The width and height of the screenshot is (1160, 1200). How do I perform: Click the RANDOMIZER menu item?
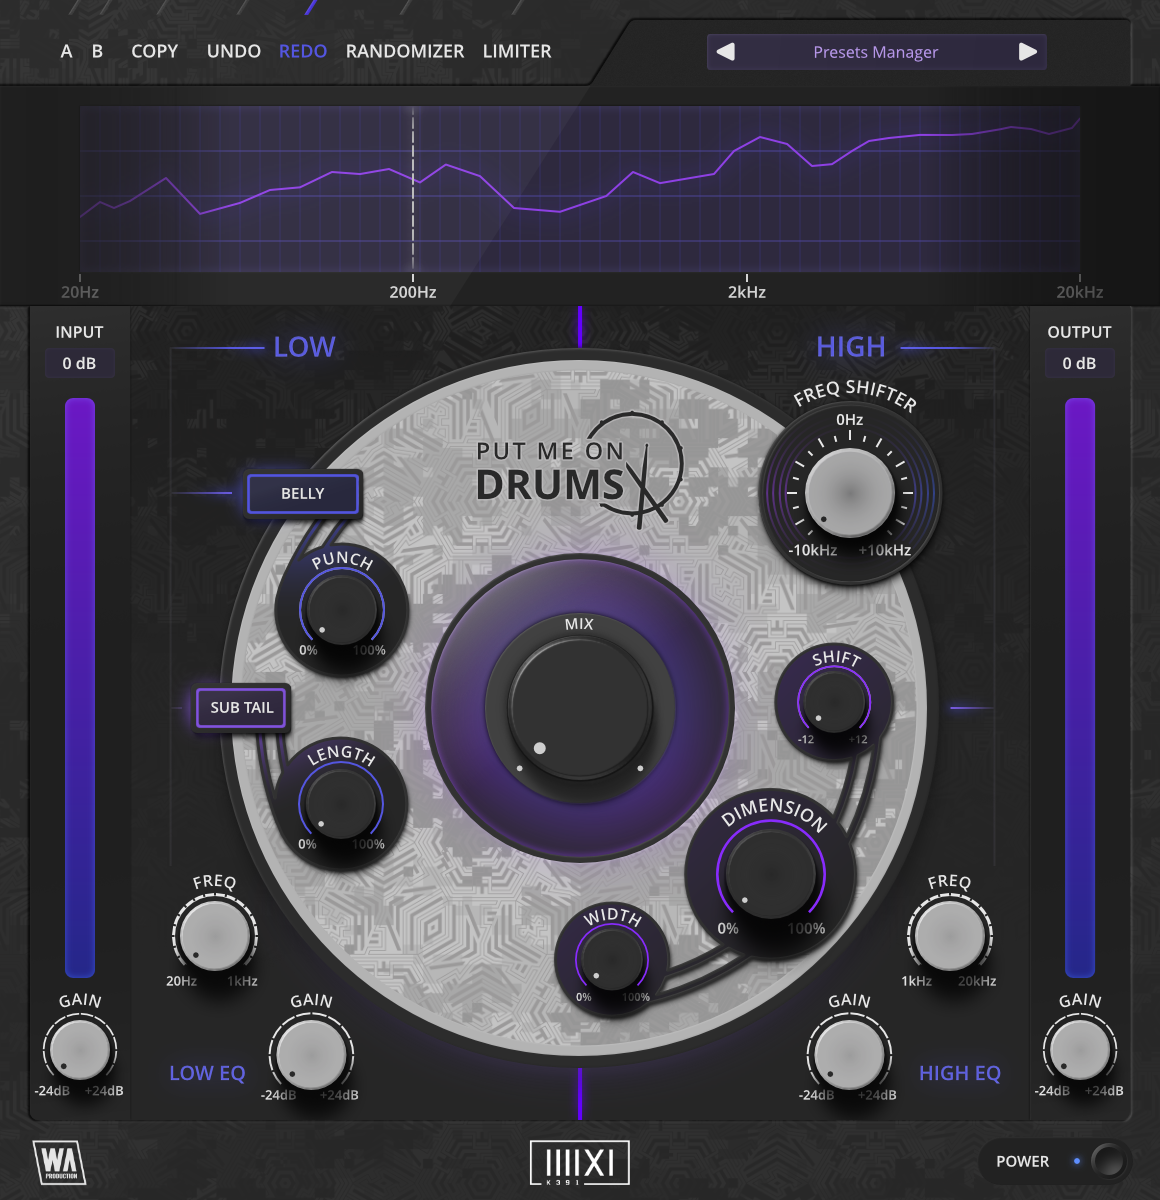coord(404,51)
